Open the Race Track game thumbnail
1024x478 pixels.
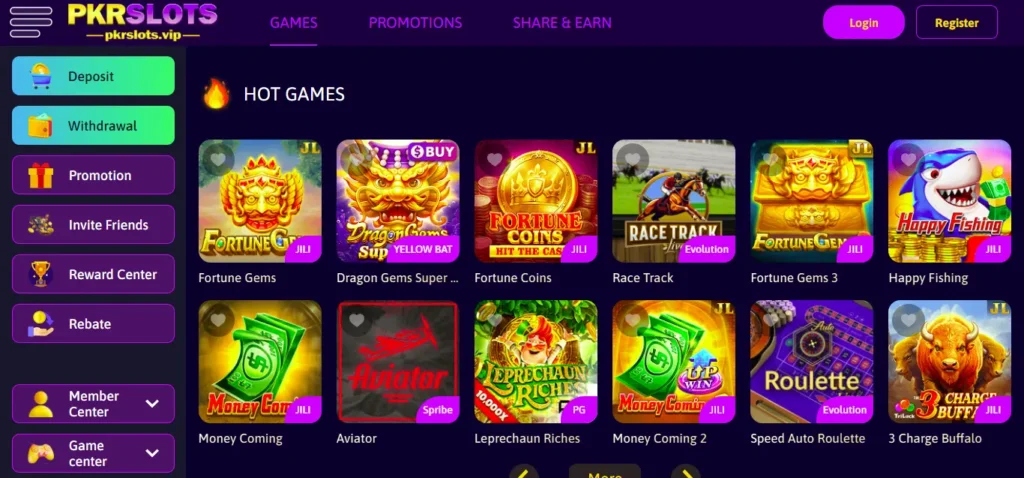point(674,201)
